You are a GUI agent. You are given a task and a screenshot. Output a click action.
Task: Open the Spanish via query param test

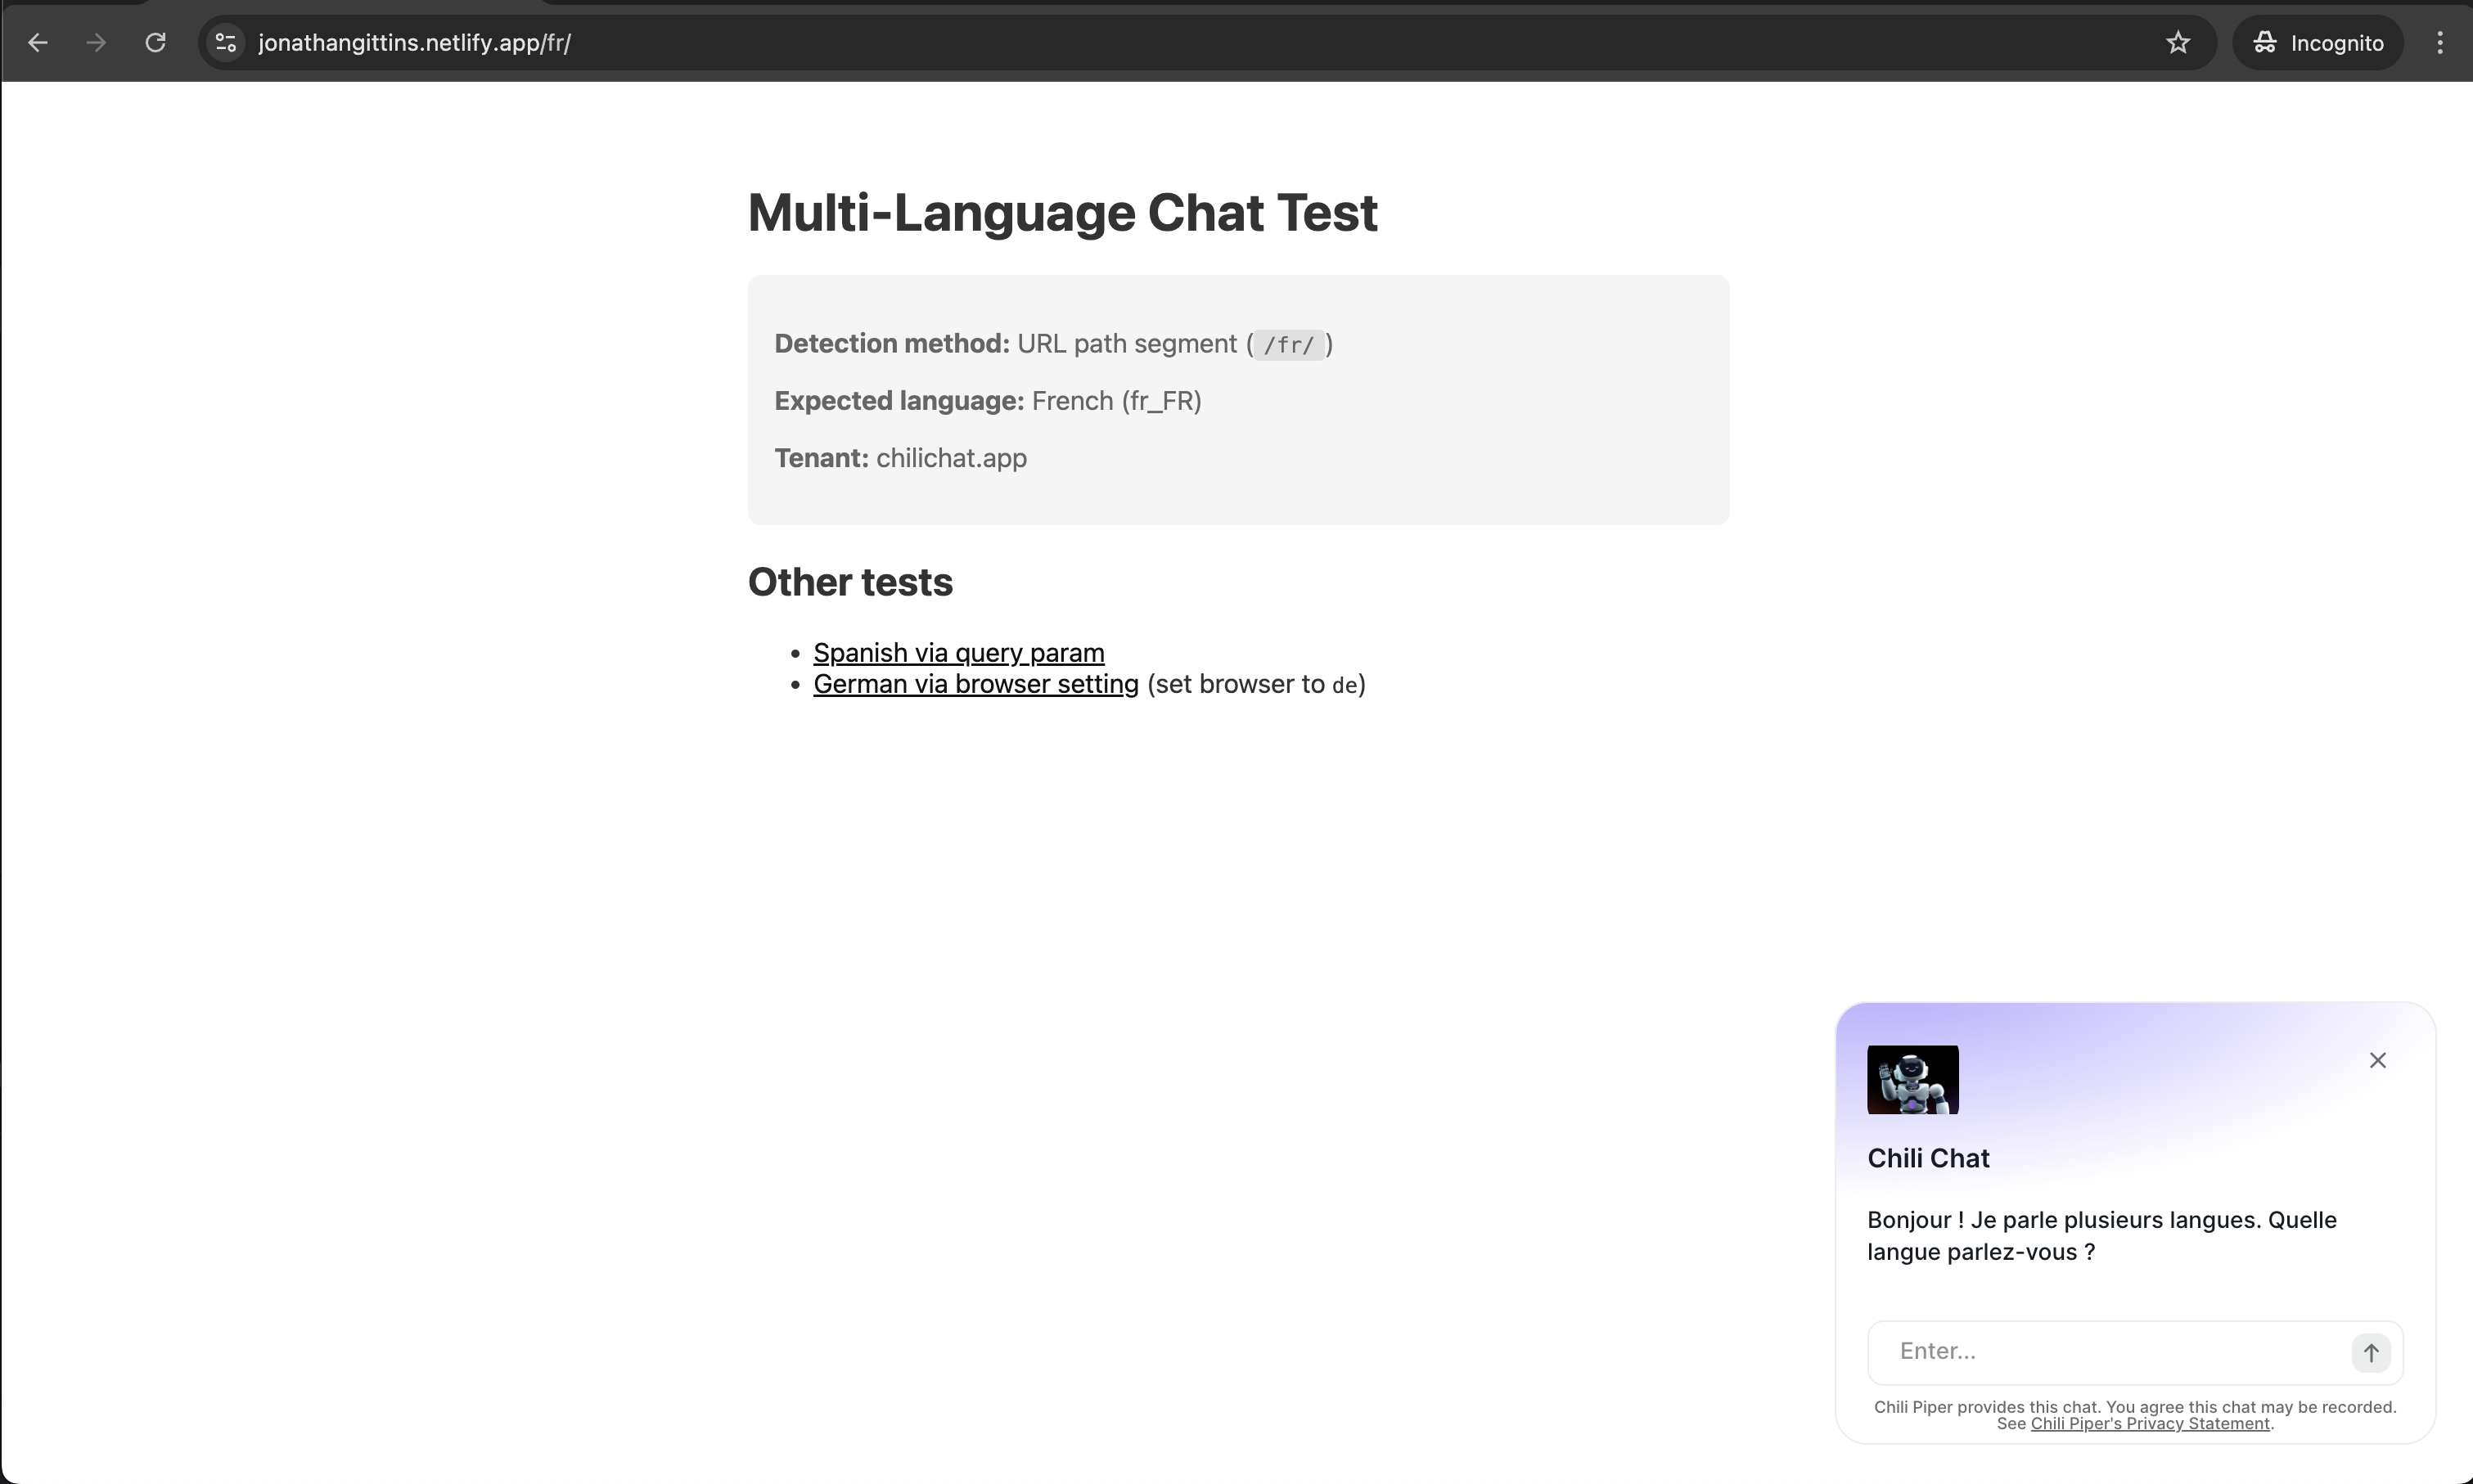[958, 652]
